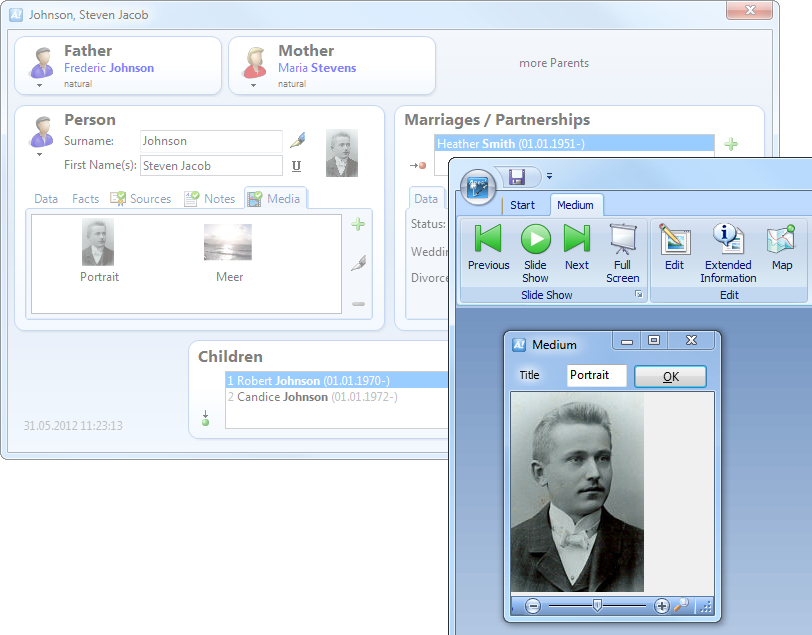Expand the Slide Show group launcher

pyautogui.click(x=638, y=295)
